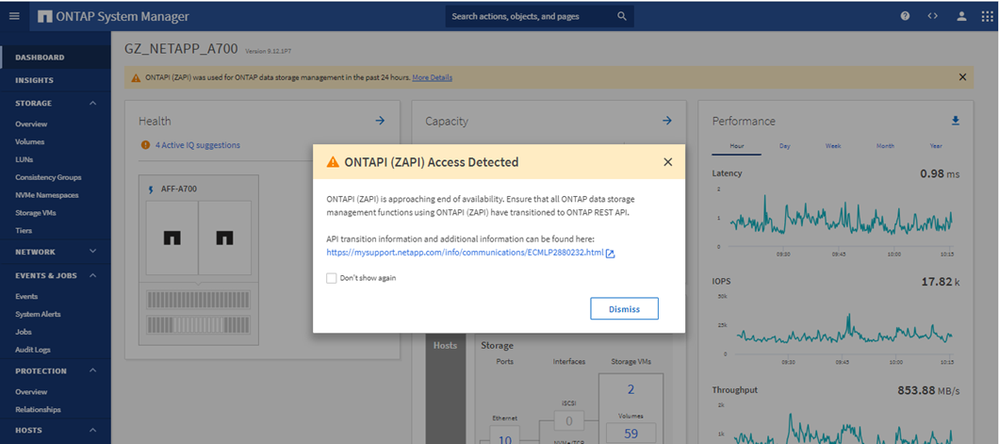Open Health details arrow
Viewport: 999px width, 444px height.
(x=380, y=120)
